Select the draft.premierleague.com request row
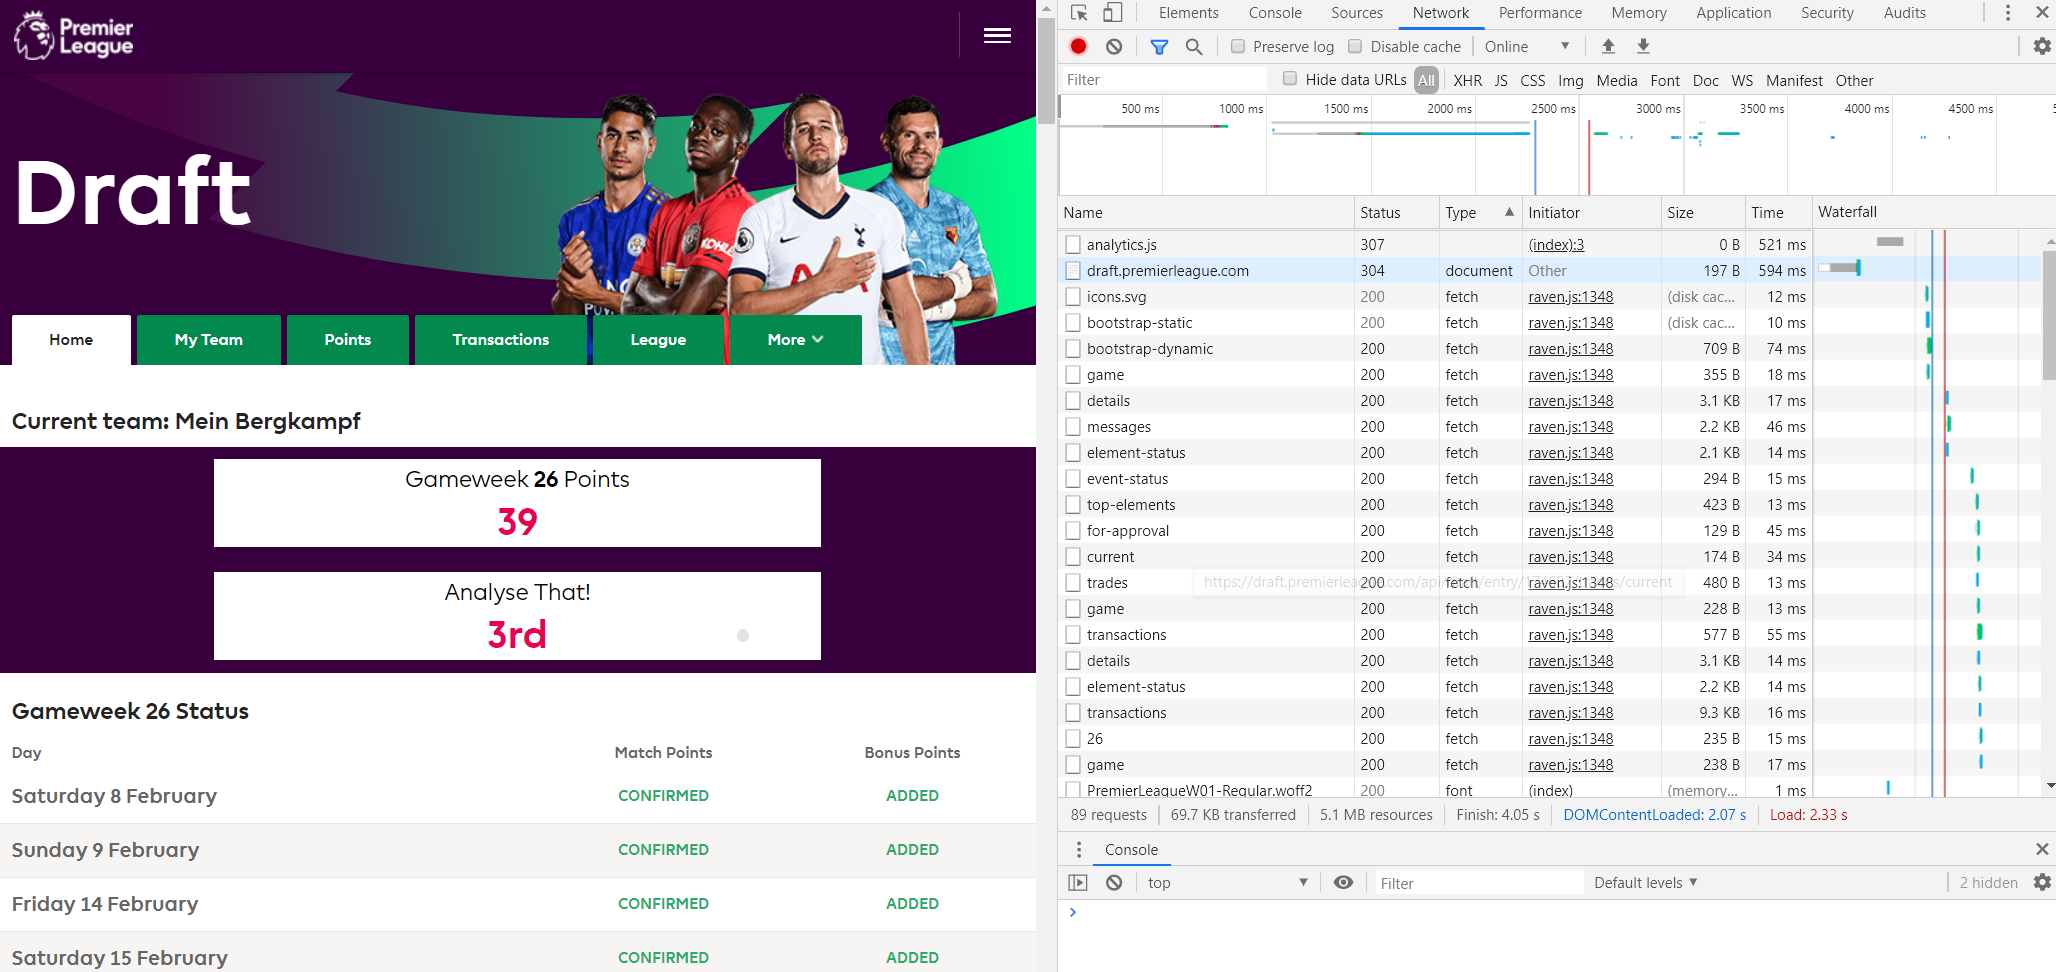This screenshot has width=2056, height=972. (x=1436, y=270)
